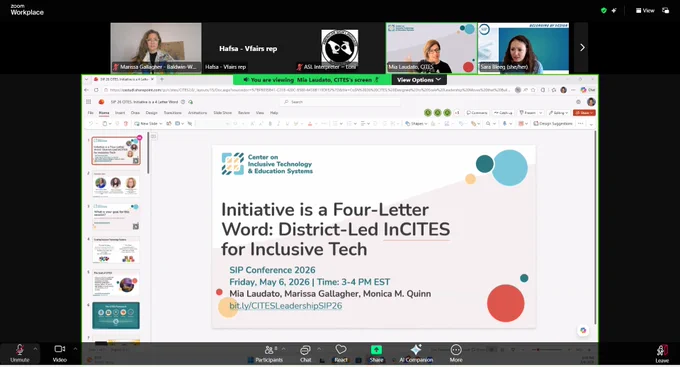
Task: Click the red Share button in PowerPoint
Action: (x=584, y=113)
